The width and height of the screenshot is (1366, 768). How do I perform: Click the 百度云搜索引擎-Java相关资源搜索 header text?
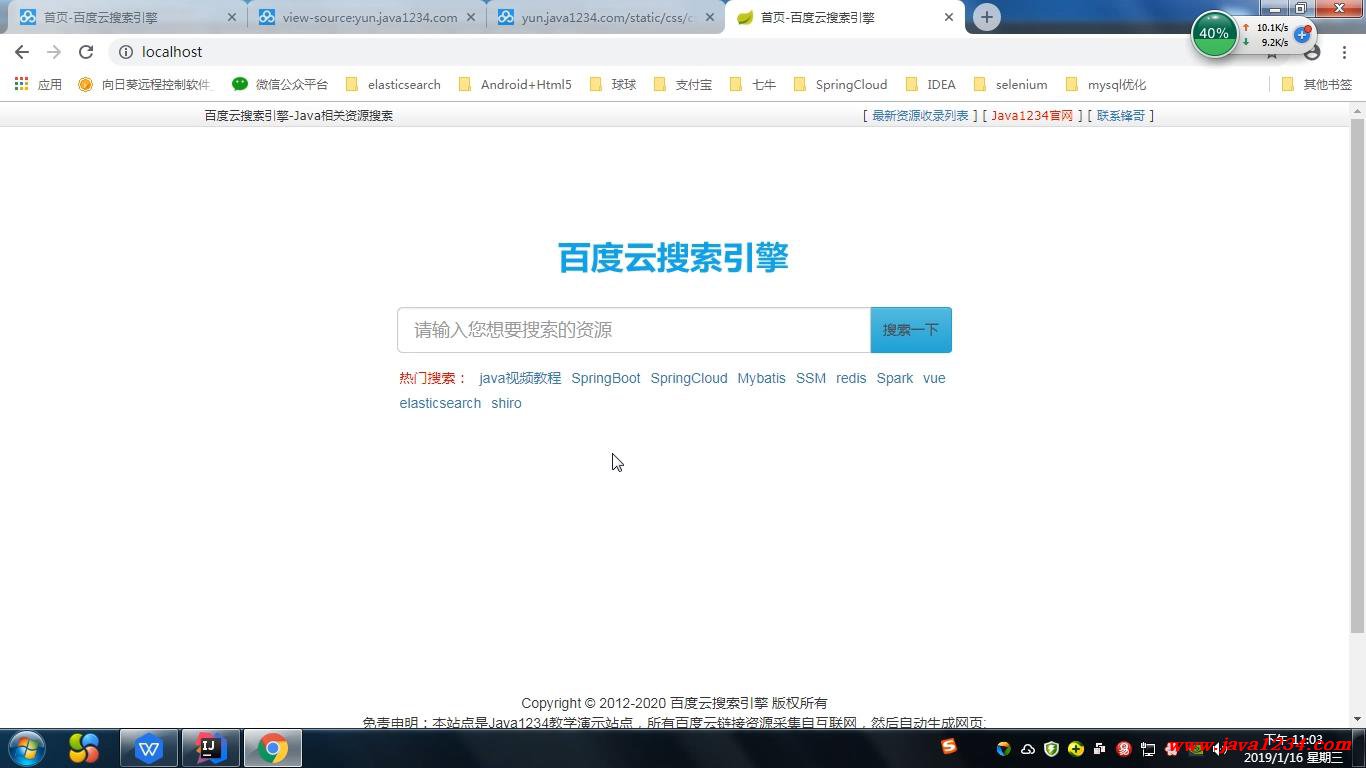click(x=299, y=116)
